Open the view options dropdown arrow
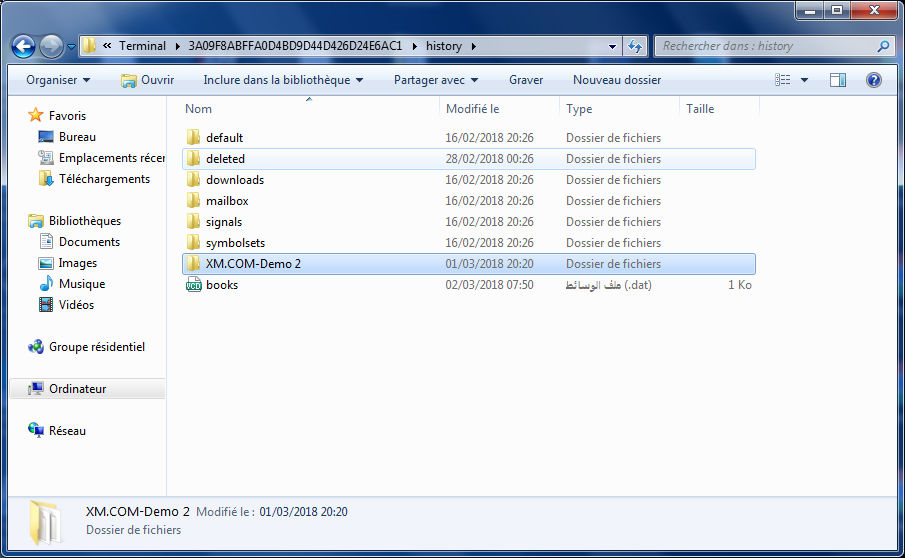 [804, 80]
